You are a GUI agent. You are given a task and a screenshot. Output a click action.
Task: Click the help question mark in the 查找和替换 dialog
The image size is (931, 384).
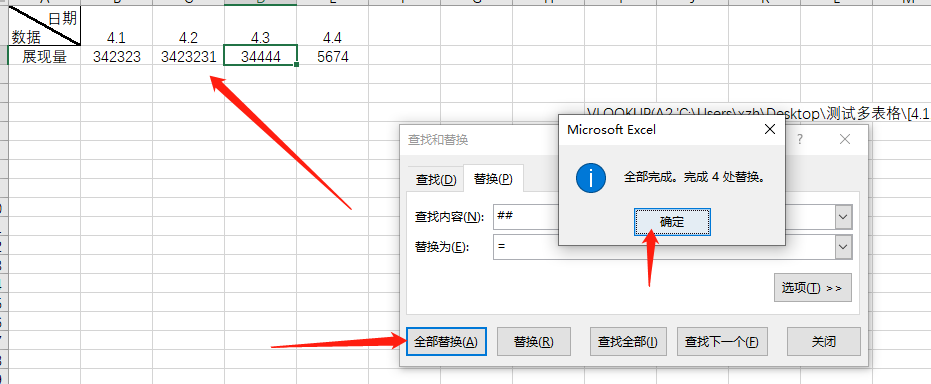click(800, 139)
